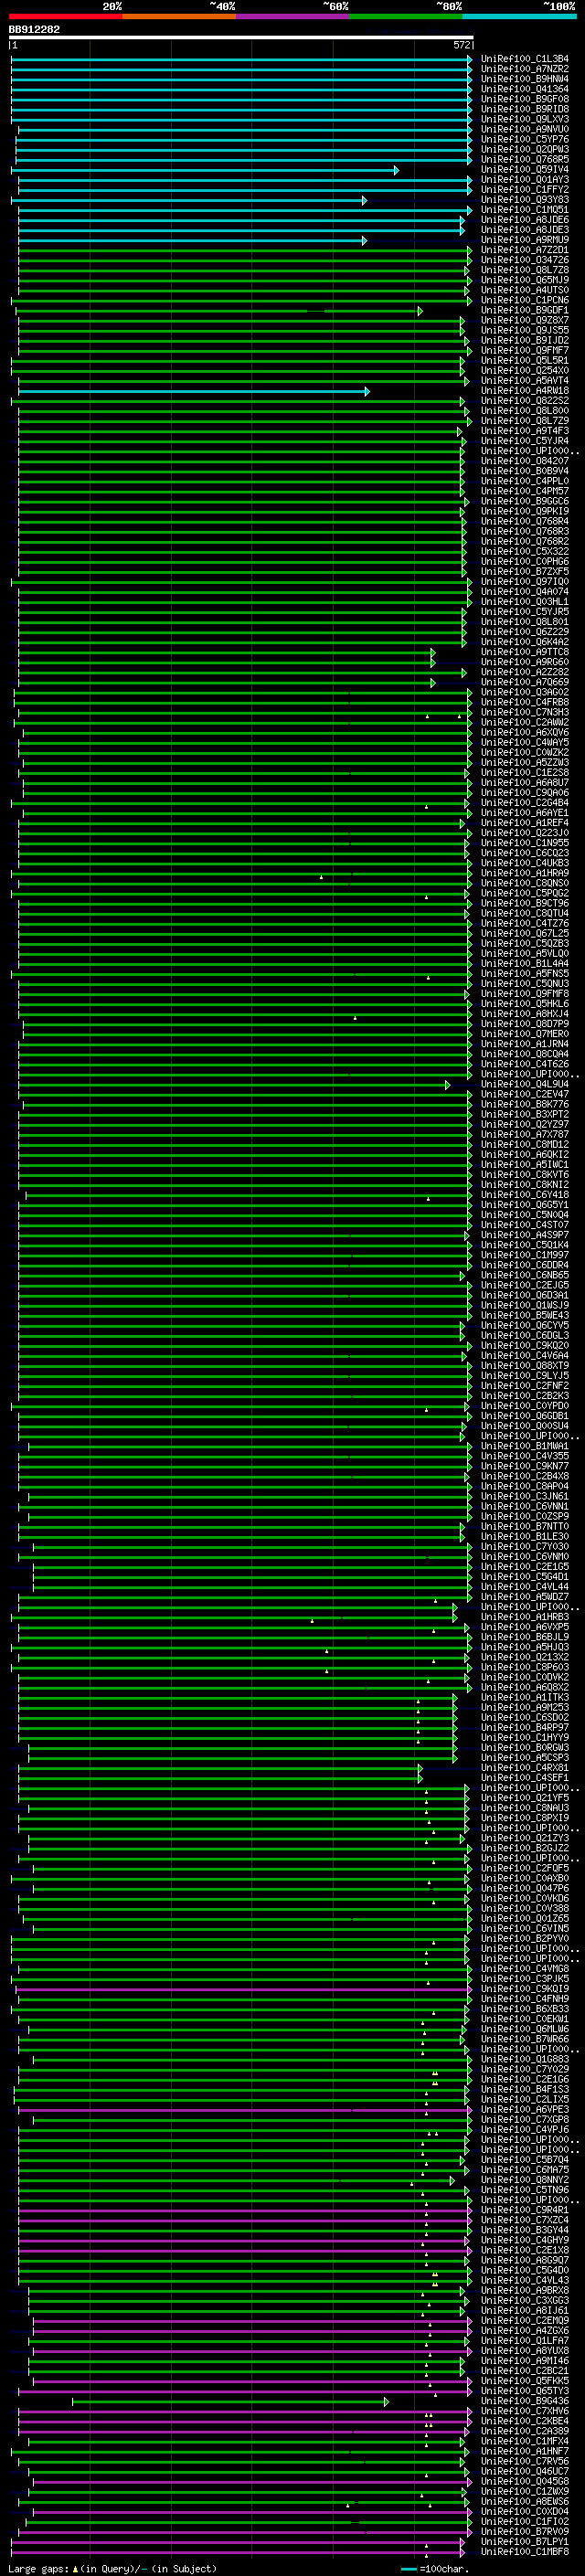Click hit label UniRef100_Q84207
Screen dimensions: 585x2576
coord(525,461)
